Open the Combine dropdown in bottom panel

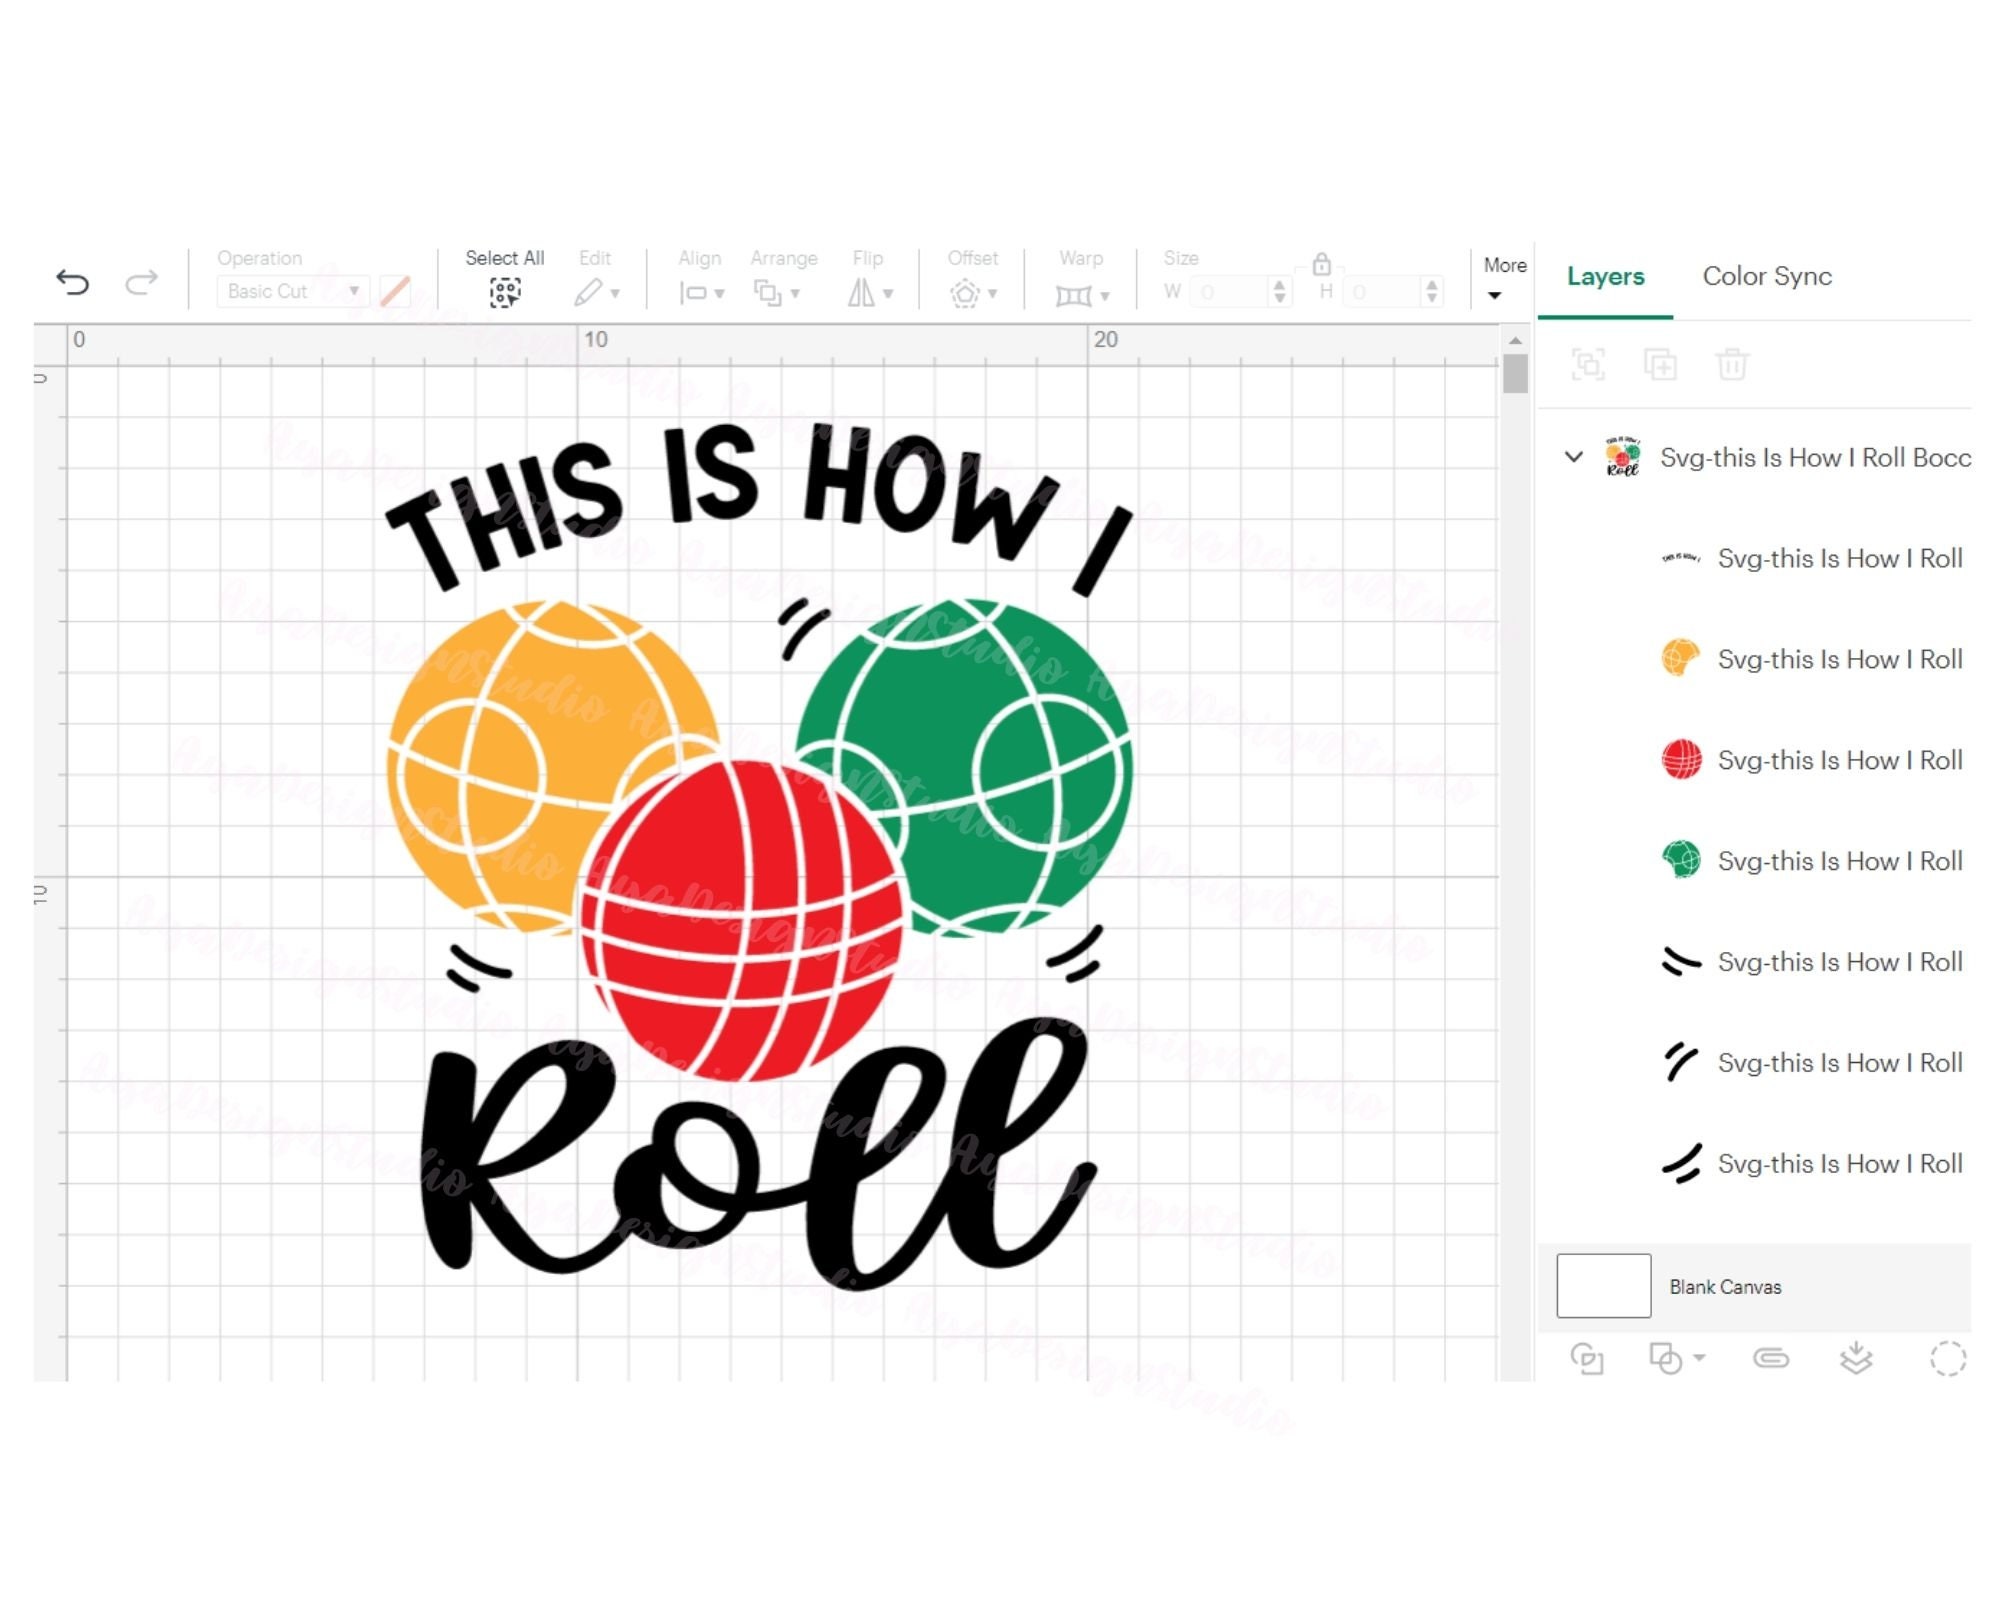pos(1677,1359)
